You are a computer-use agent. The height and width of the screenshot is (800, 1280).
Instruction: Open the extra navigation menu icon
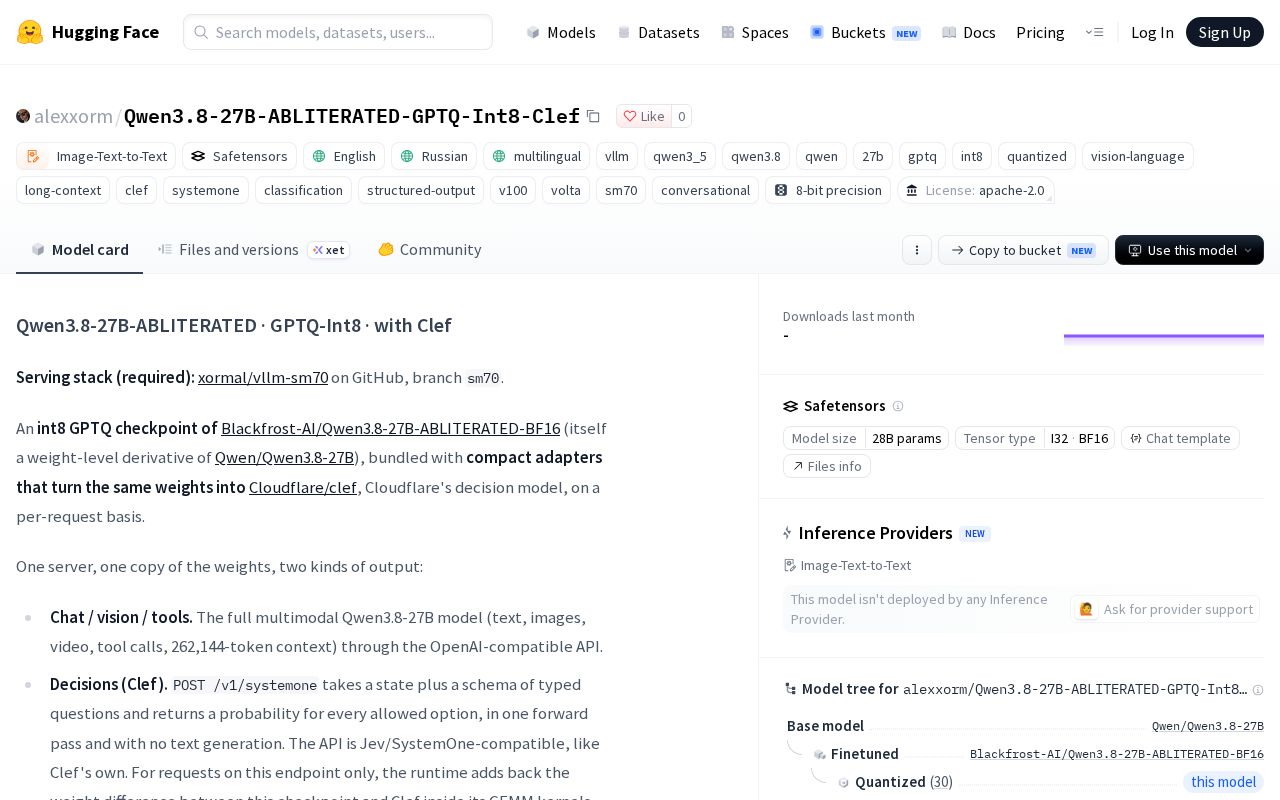click(1094, 32)
